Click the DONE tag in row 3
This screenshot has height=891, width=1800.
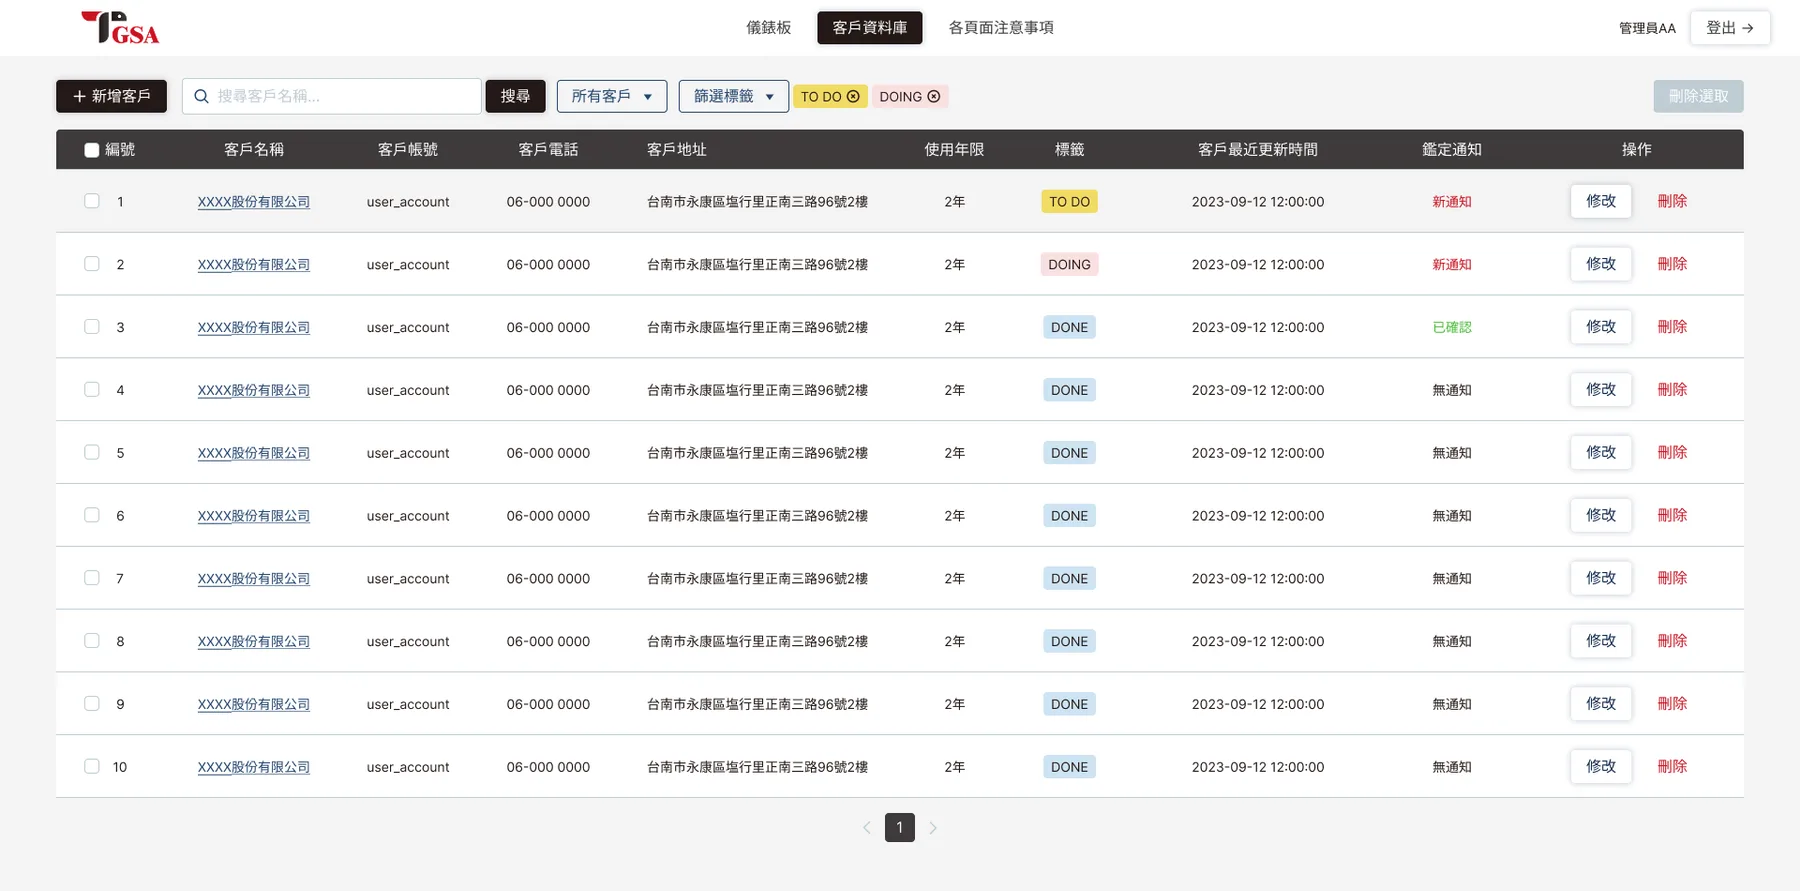[x=1069, y=327]
